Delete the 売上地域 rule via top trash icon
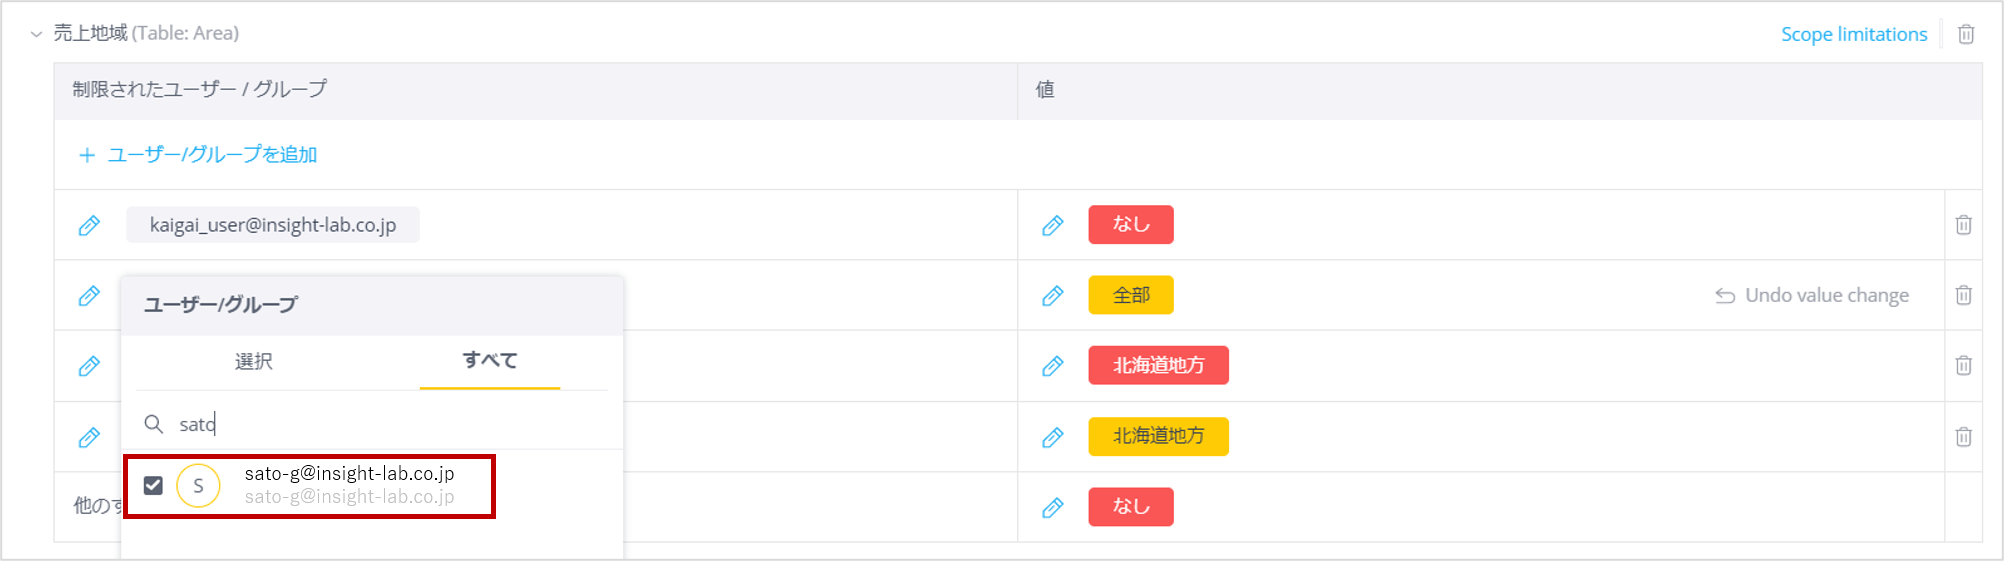The image size is (2004, 561). coord(1966,34)
